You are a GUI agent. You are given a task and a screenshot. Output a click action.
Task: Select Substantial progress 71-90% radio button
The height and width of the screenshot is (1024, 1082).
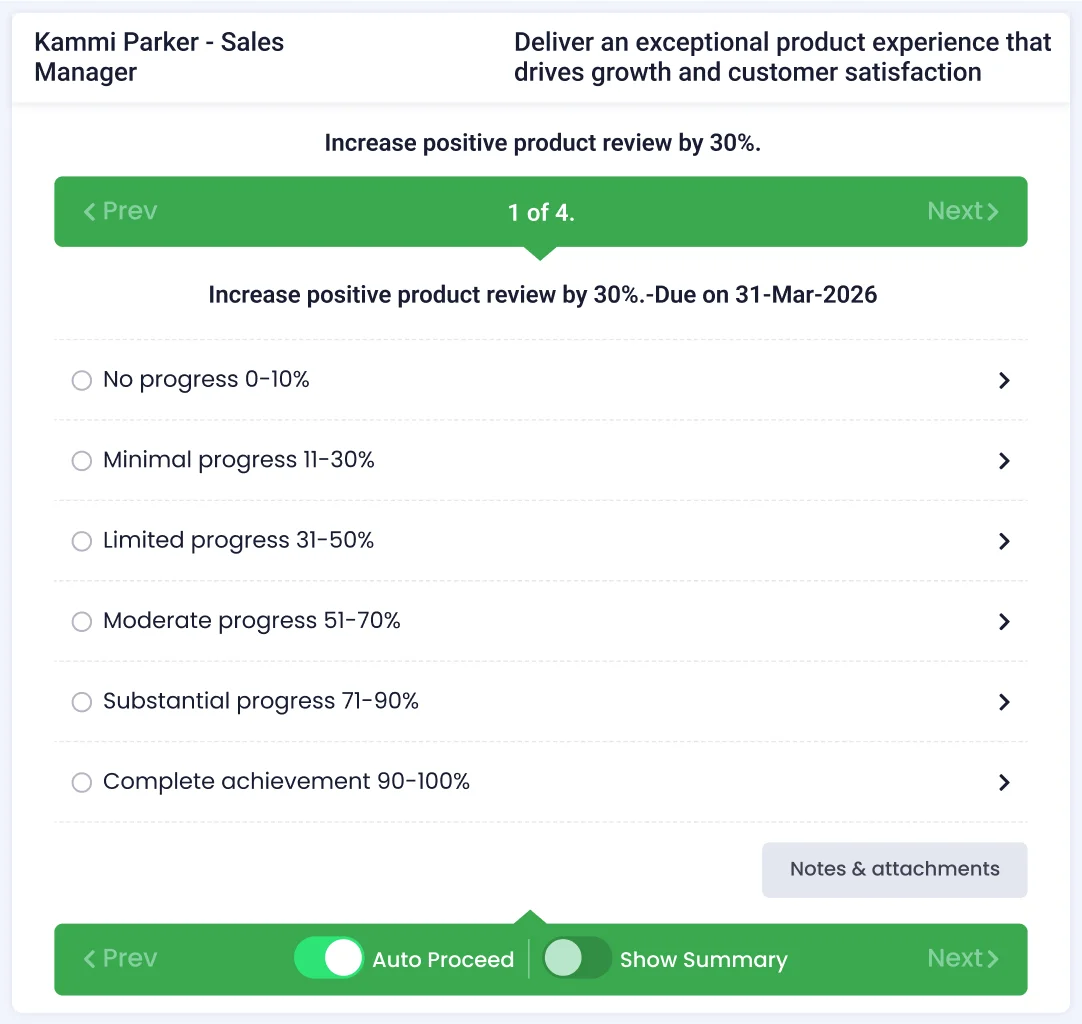(82, 702)
